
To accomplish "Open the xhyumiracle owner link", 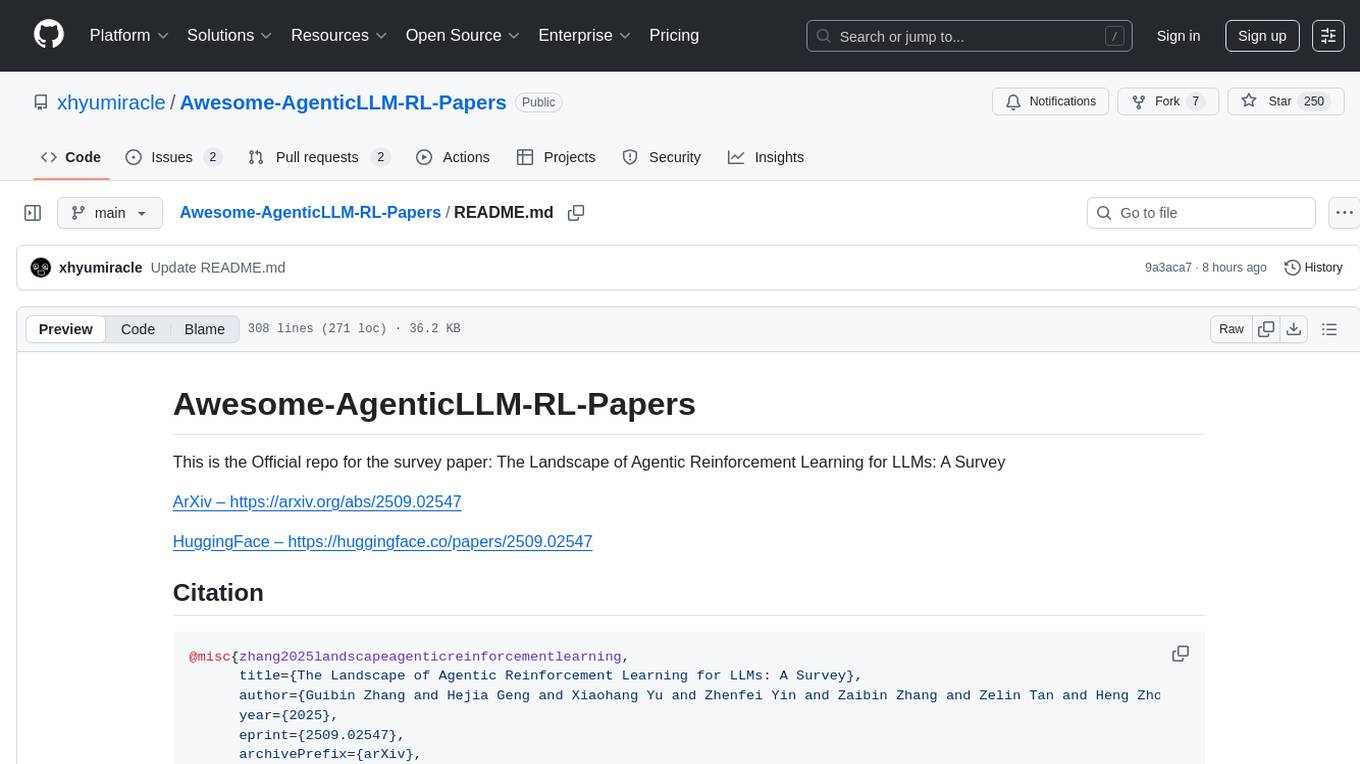I will tap(111, 102).
